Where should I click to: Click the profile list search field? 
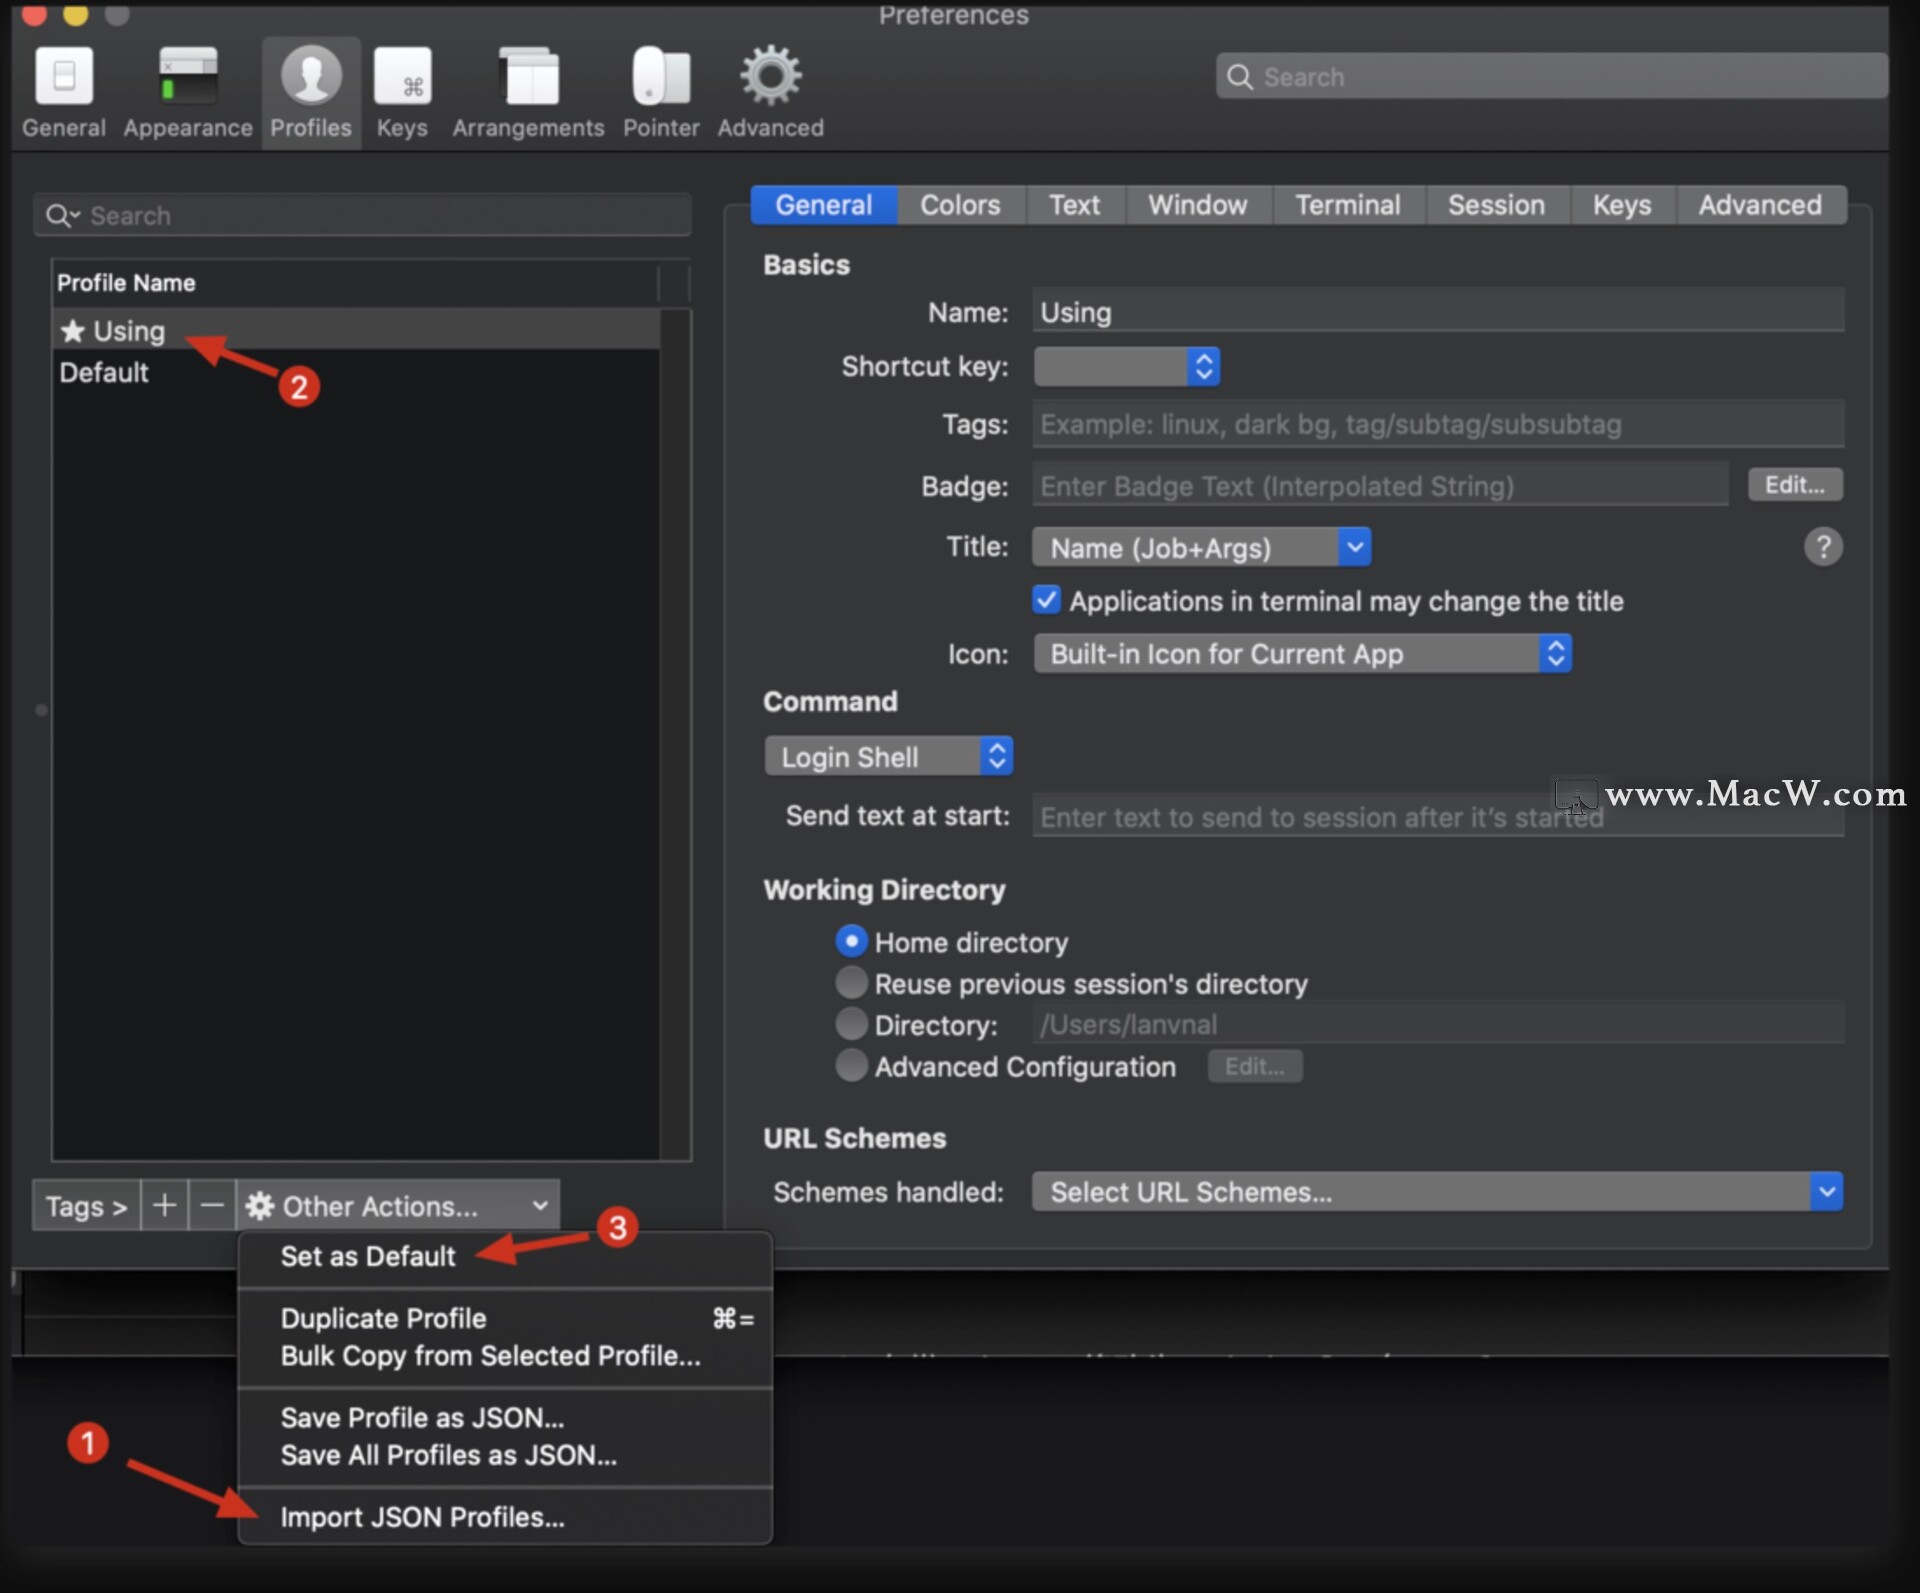point(362,214)
